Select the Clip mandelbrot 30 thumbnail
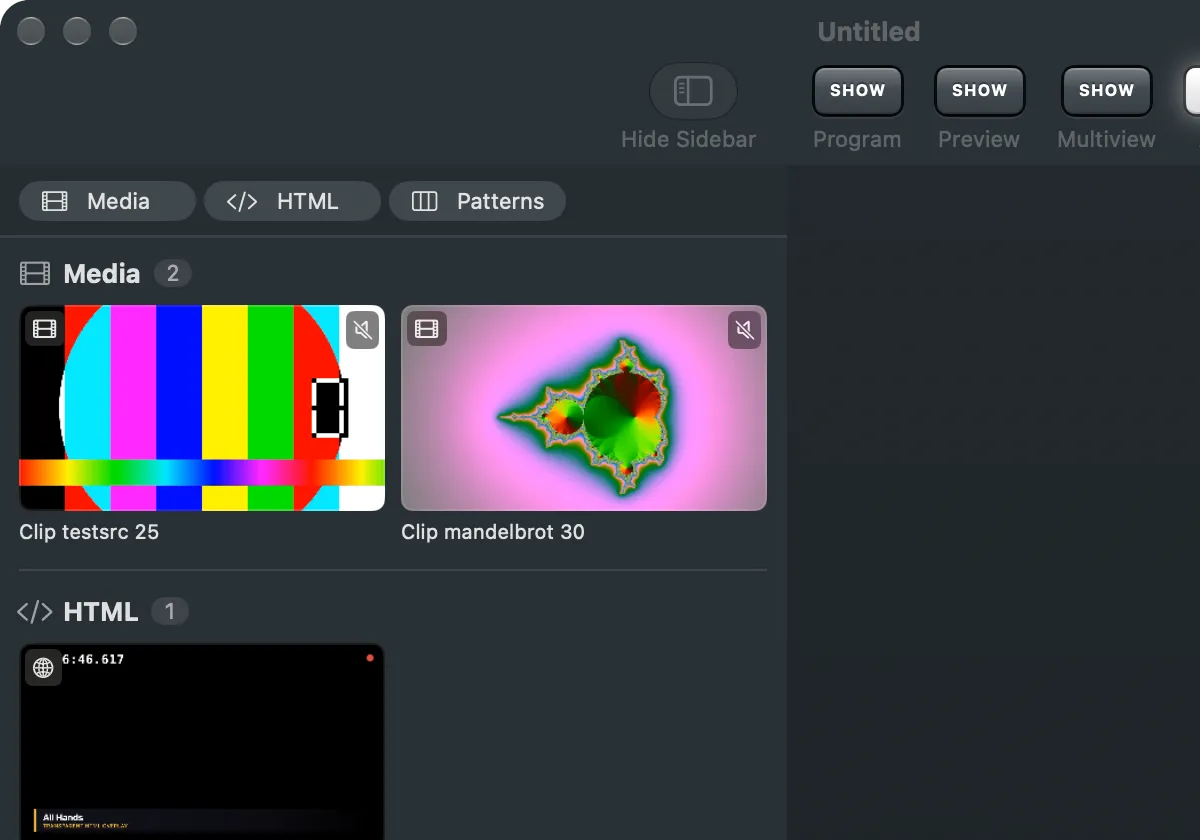The height and width of the screenshot is (840, 1200). pyautogui.click(x=584, y=408)
